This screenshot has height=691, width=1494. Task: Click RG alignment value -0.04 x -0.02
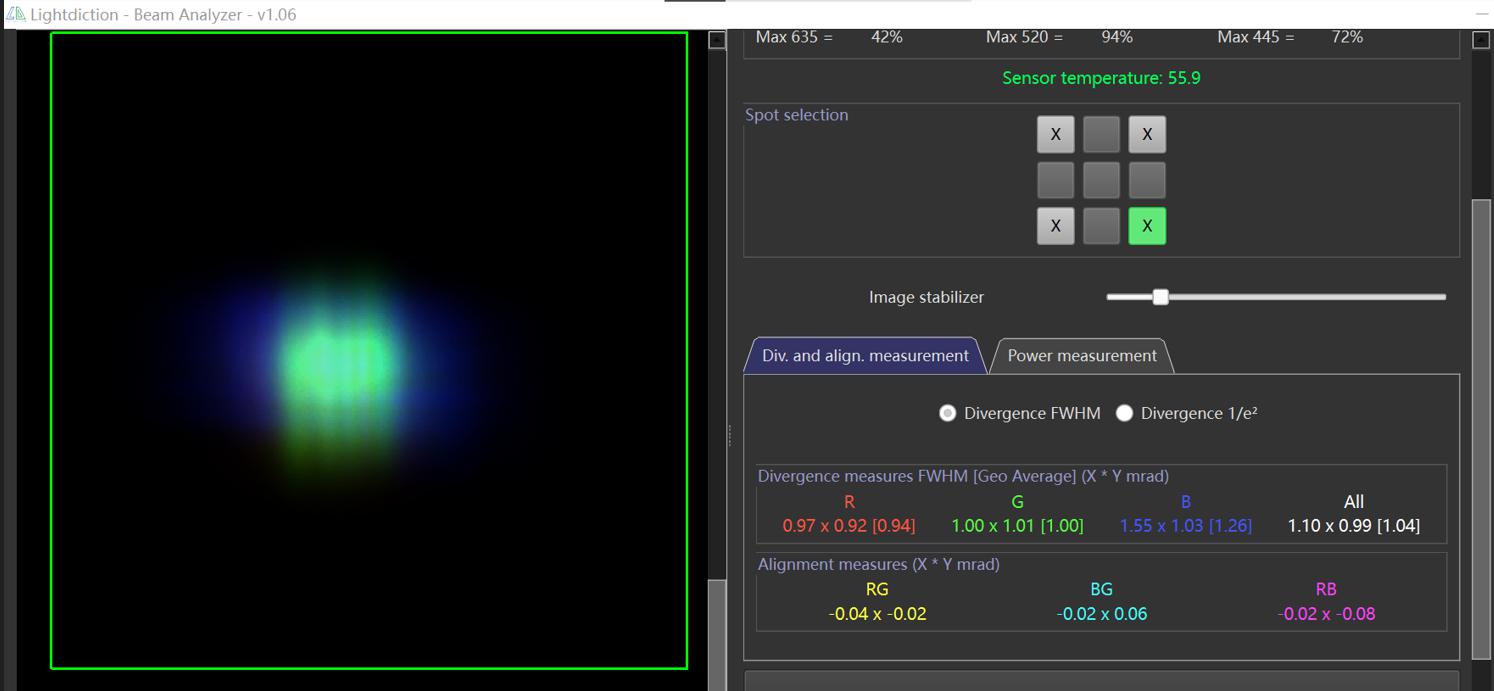[877, 614]
